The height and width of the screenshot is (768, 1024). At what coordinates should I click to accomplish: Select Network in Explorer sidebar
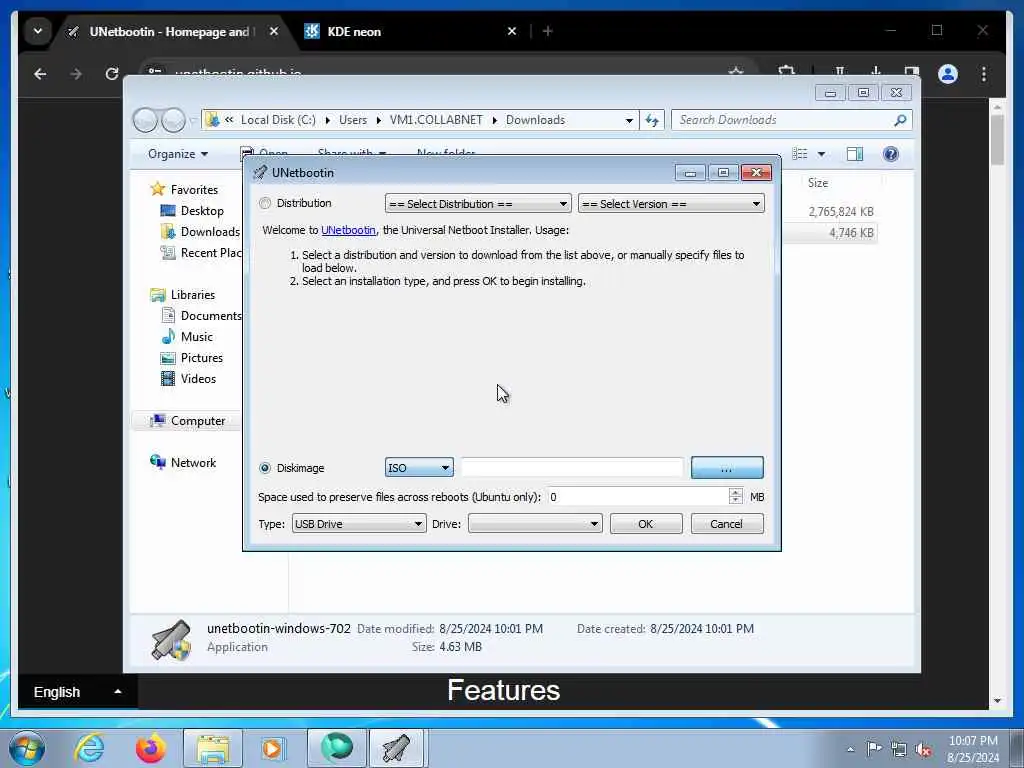point(193,462)
